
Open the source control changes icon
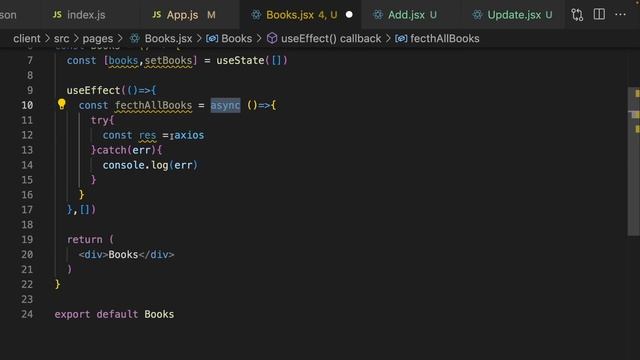tap(577, 15)
